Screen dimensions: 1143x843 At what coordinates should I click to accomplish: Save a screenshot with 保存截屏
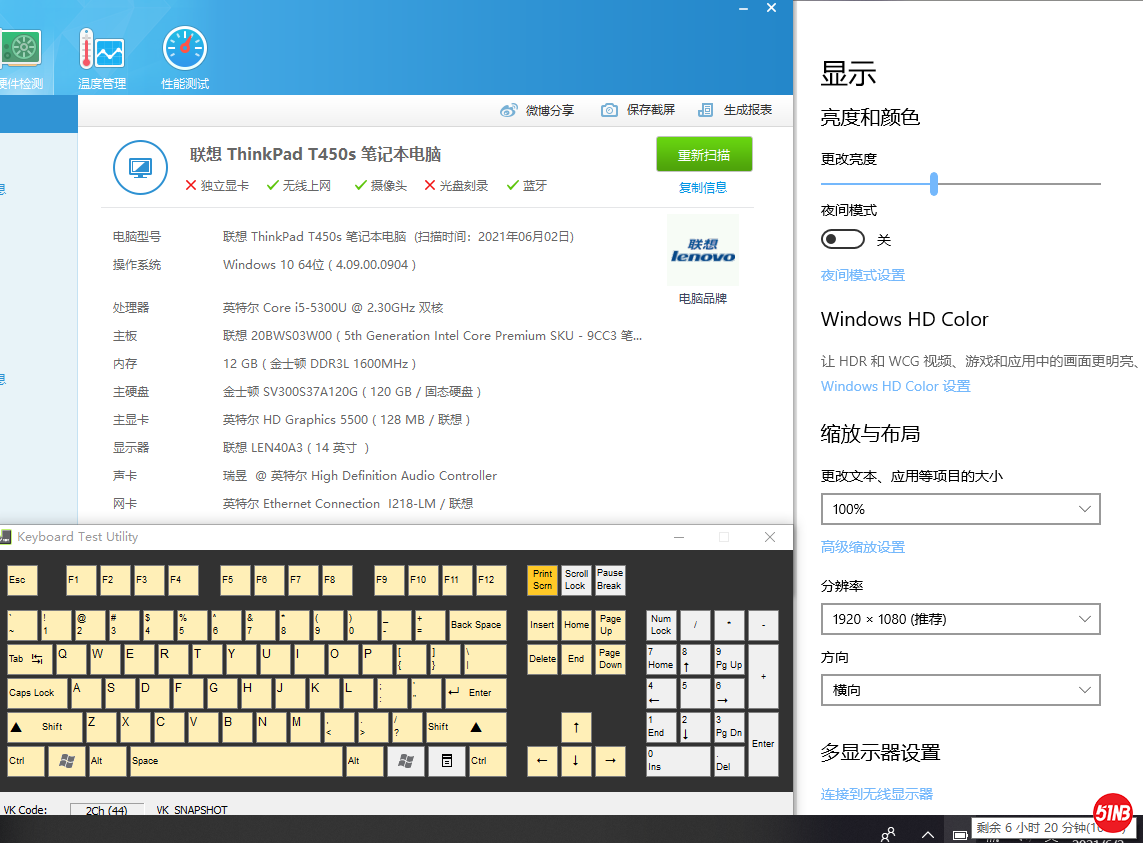click(x=638, y=110)
